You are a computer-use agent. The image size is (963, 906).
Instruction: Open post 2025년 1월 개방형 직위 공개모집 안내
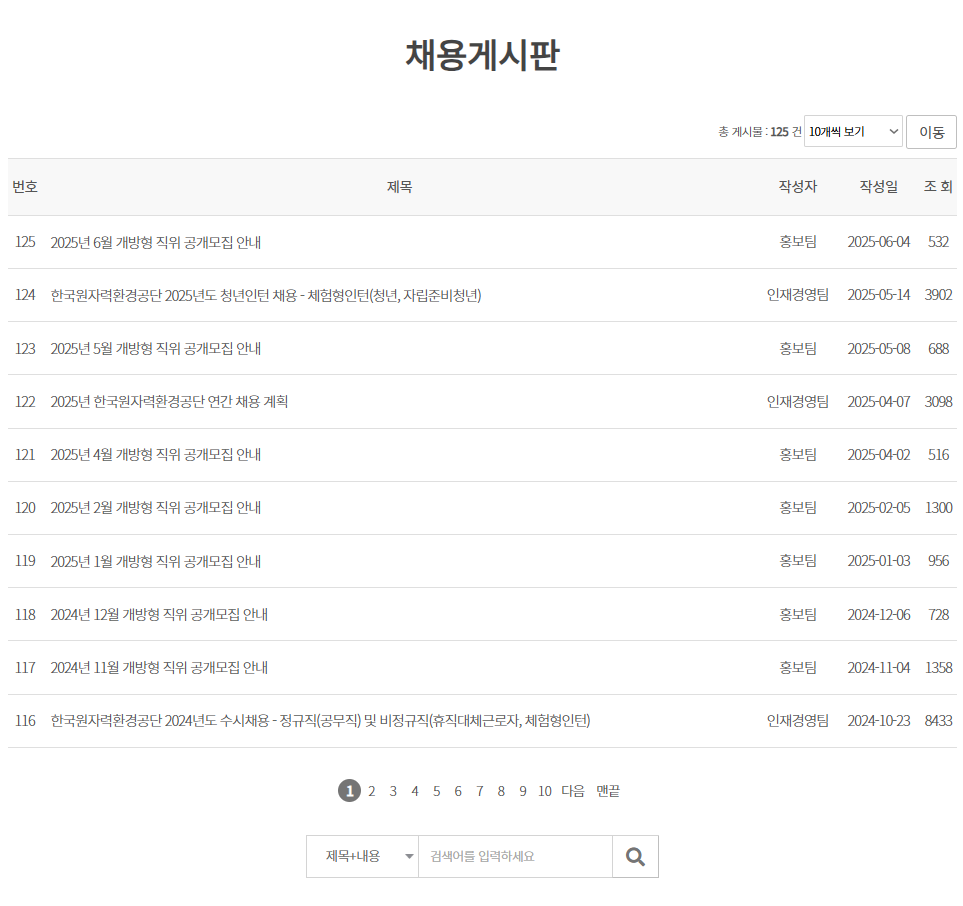point(155,561)
